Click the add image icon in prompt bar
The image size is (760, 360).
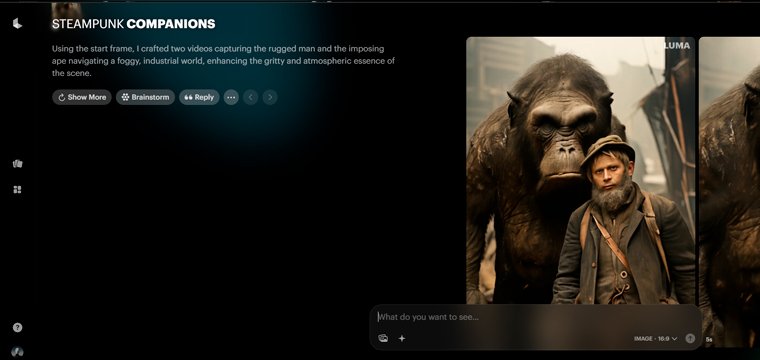(x=383, y=338)
